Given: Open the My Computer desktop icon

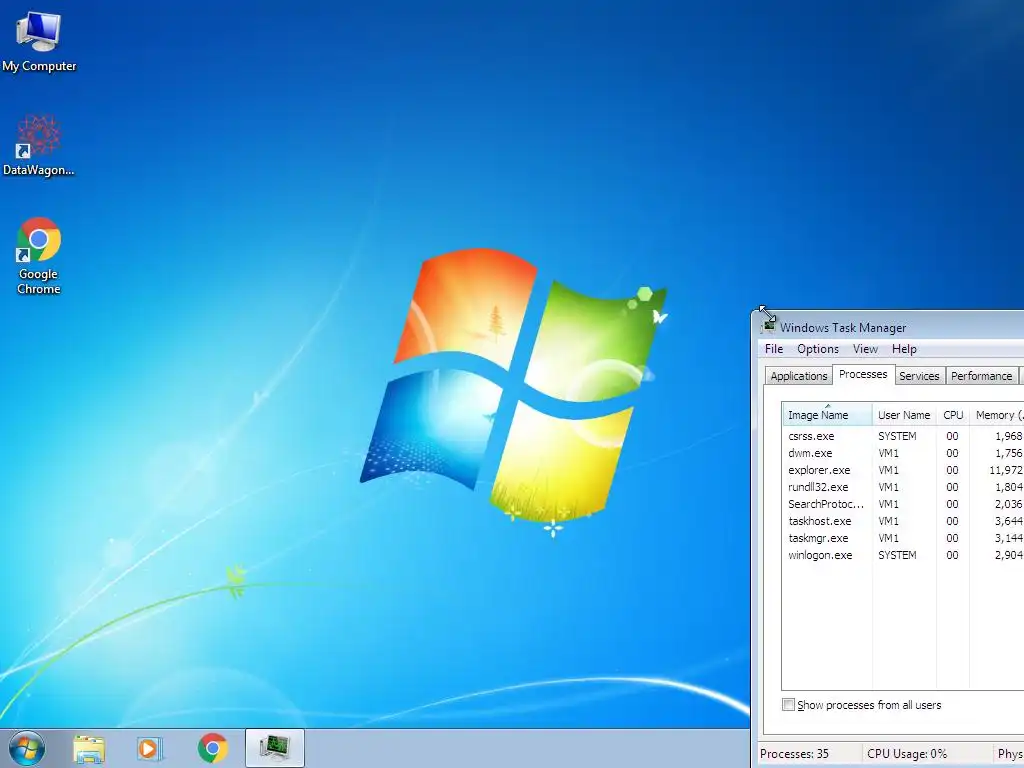Looking at the screenshot, I should pyautogui.click(x=39, y=40).
